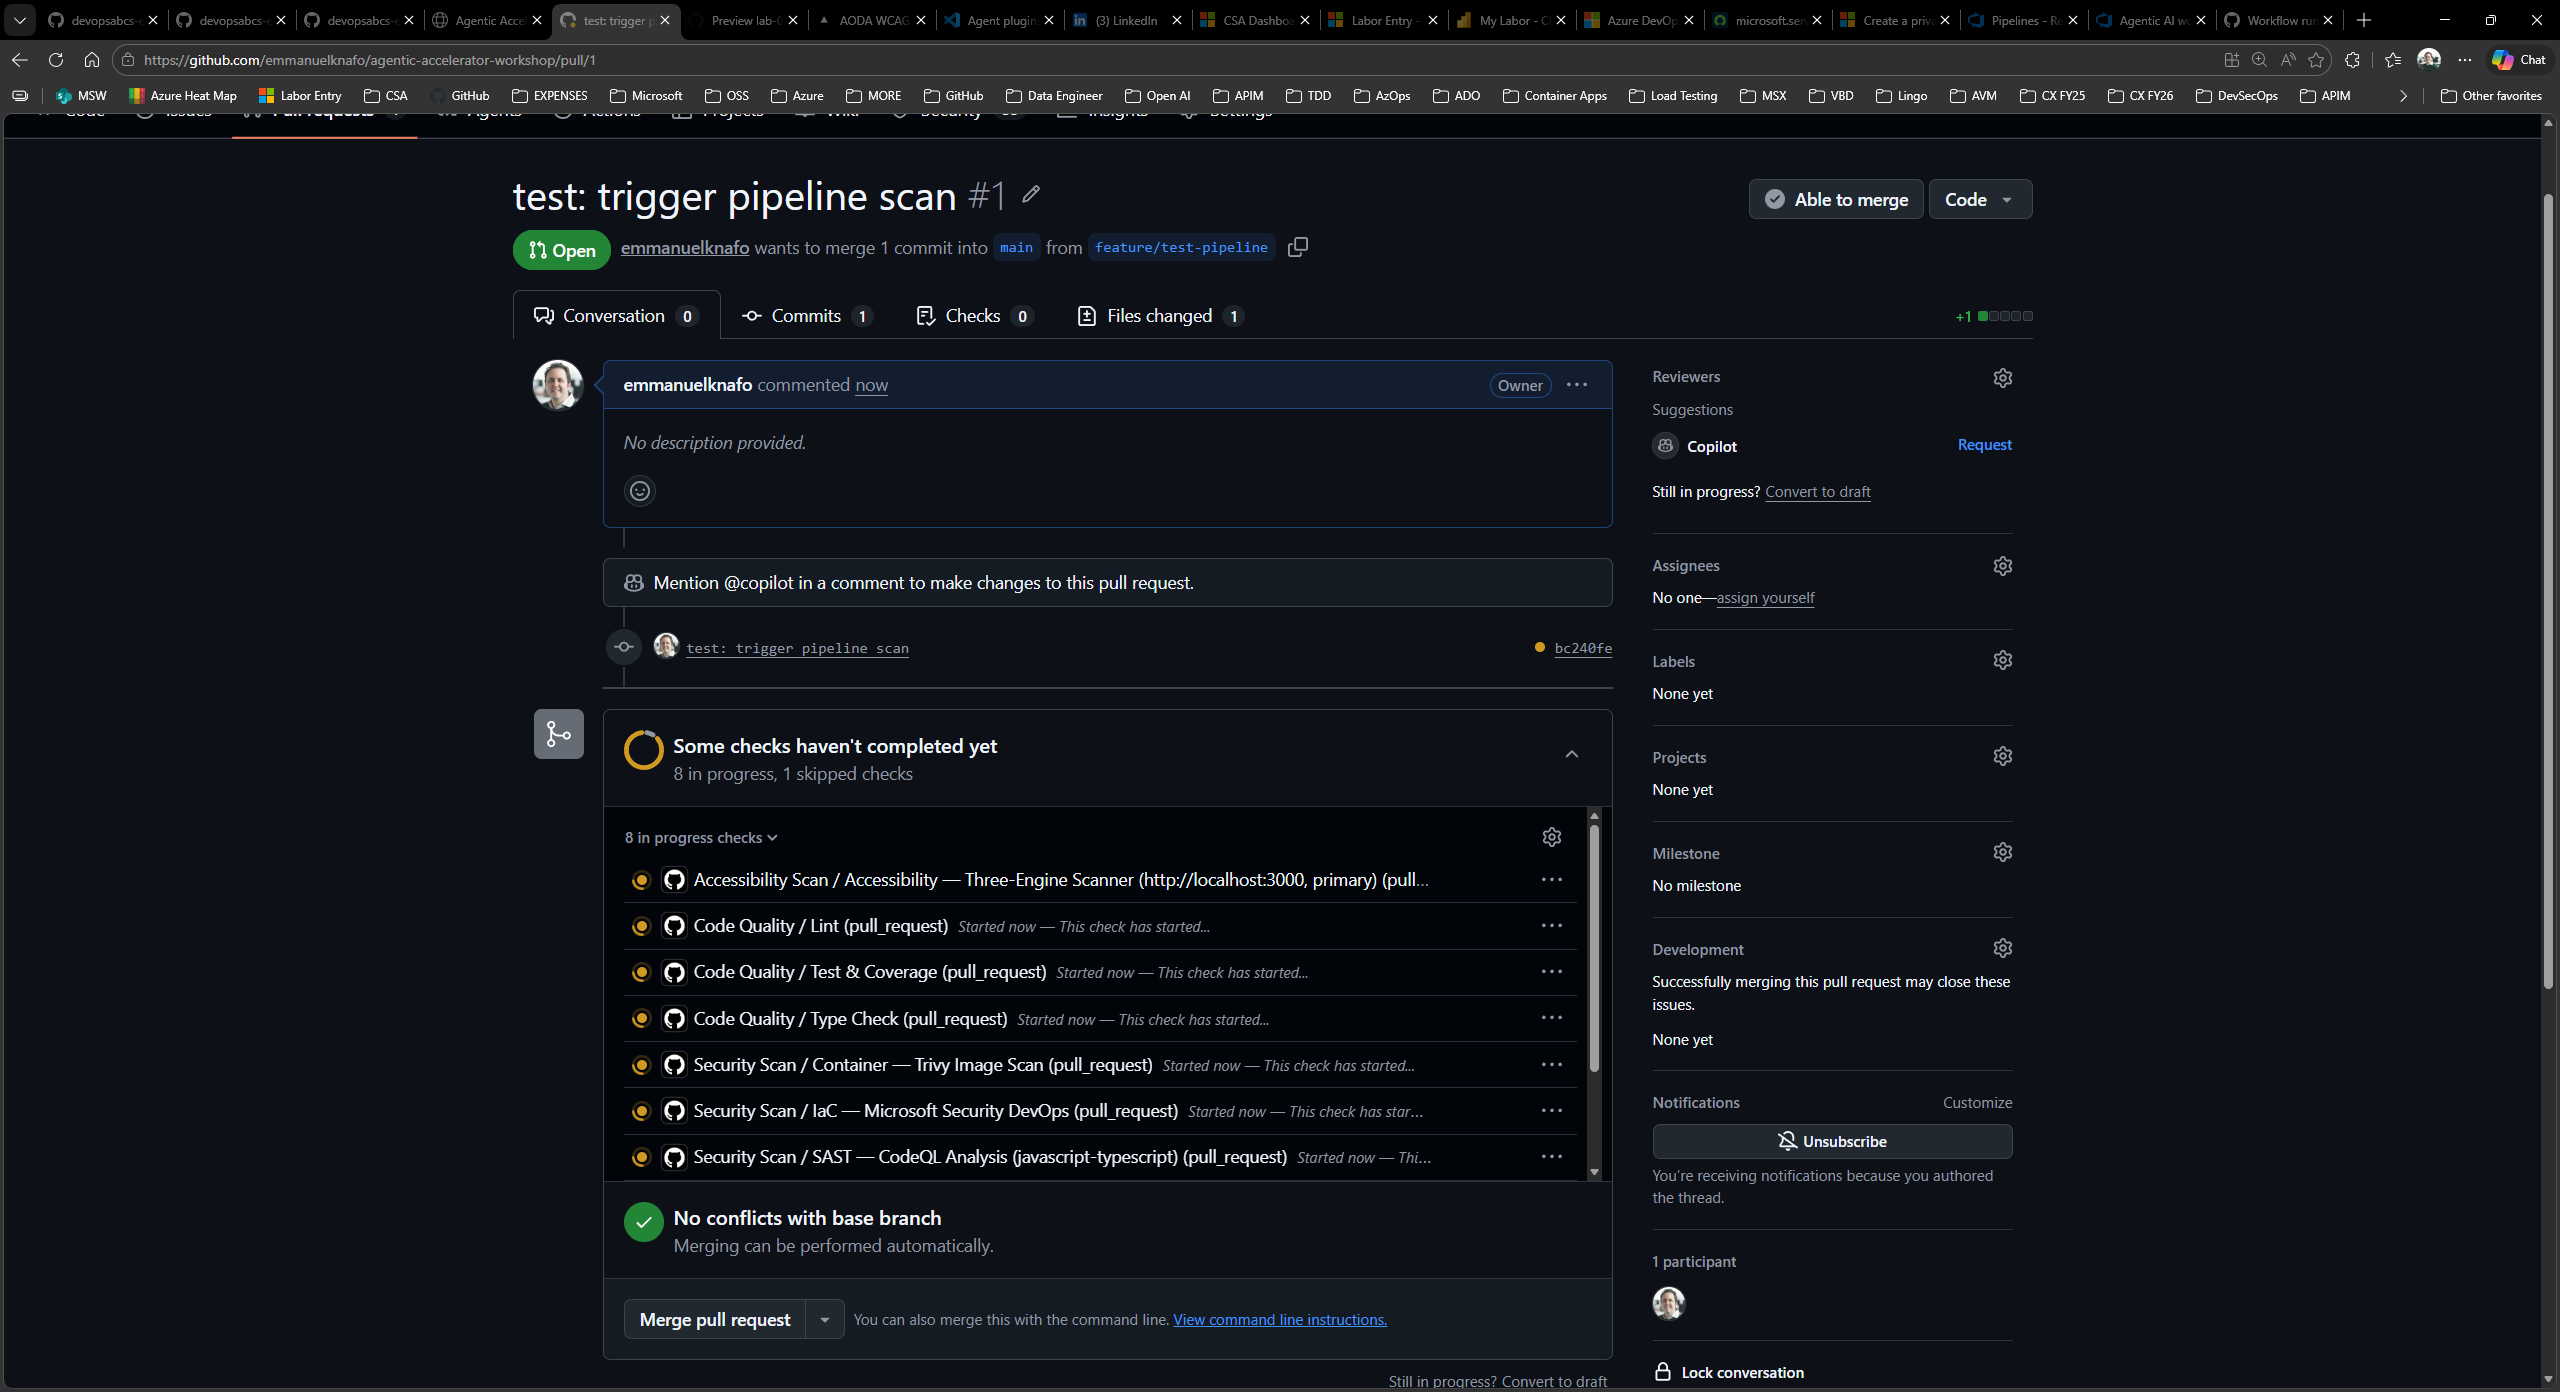Open Reviewers settings gear

click(2003, 377)
